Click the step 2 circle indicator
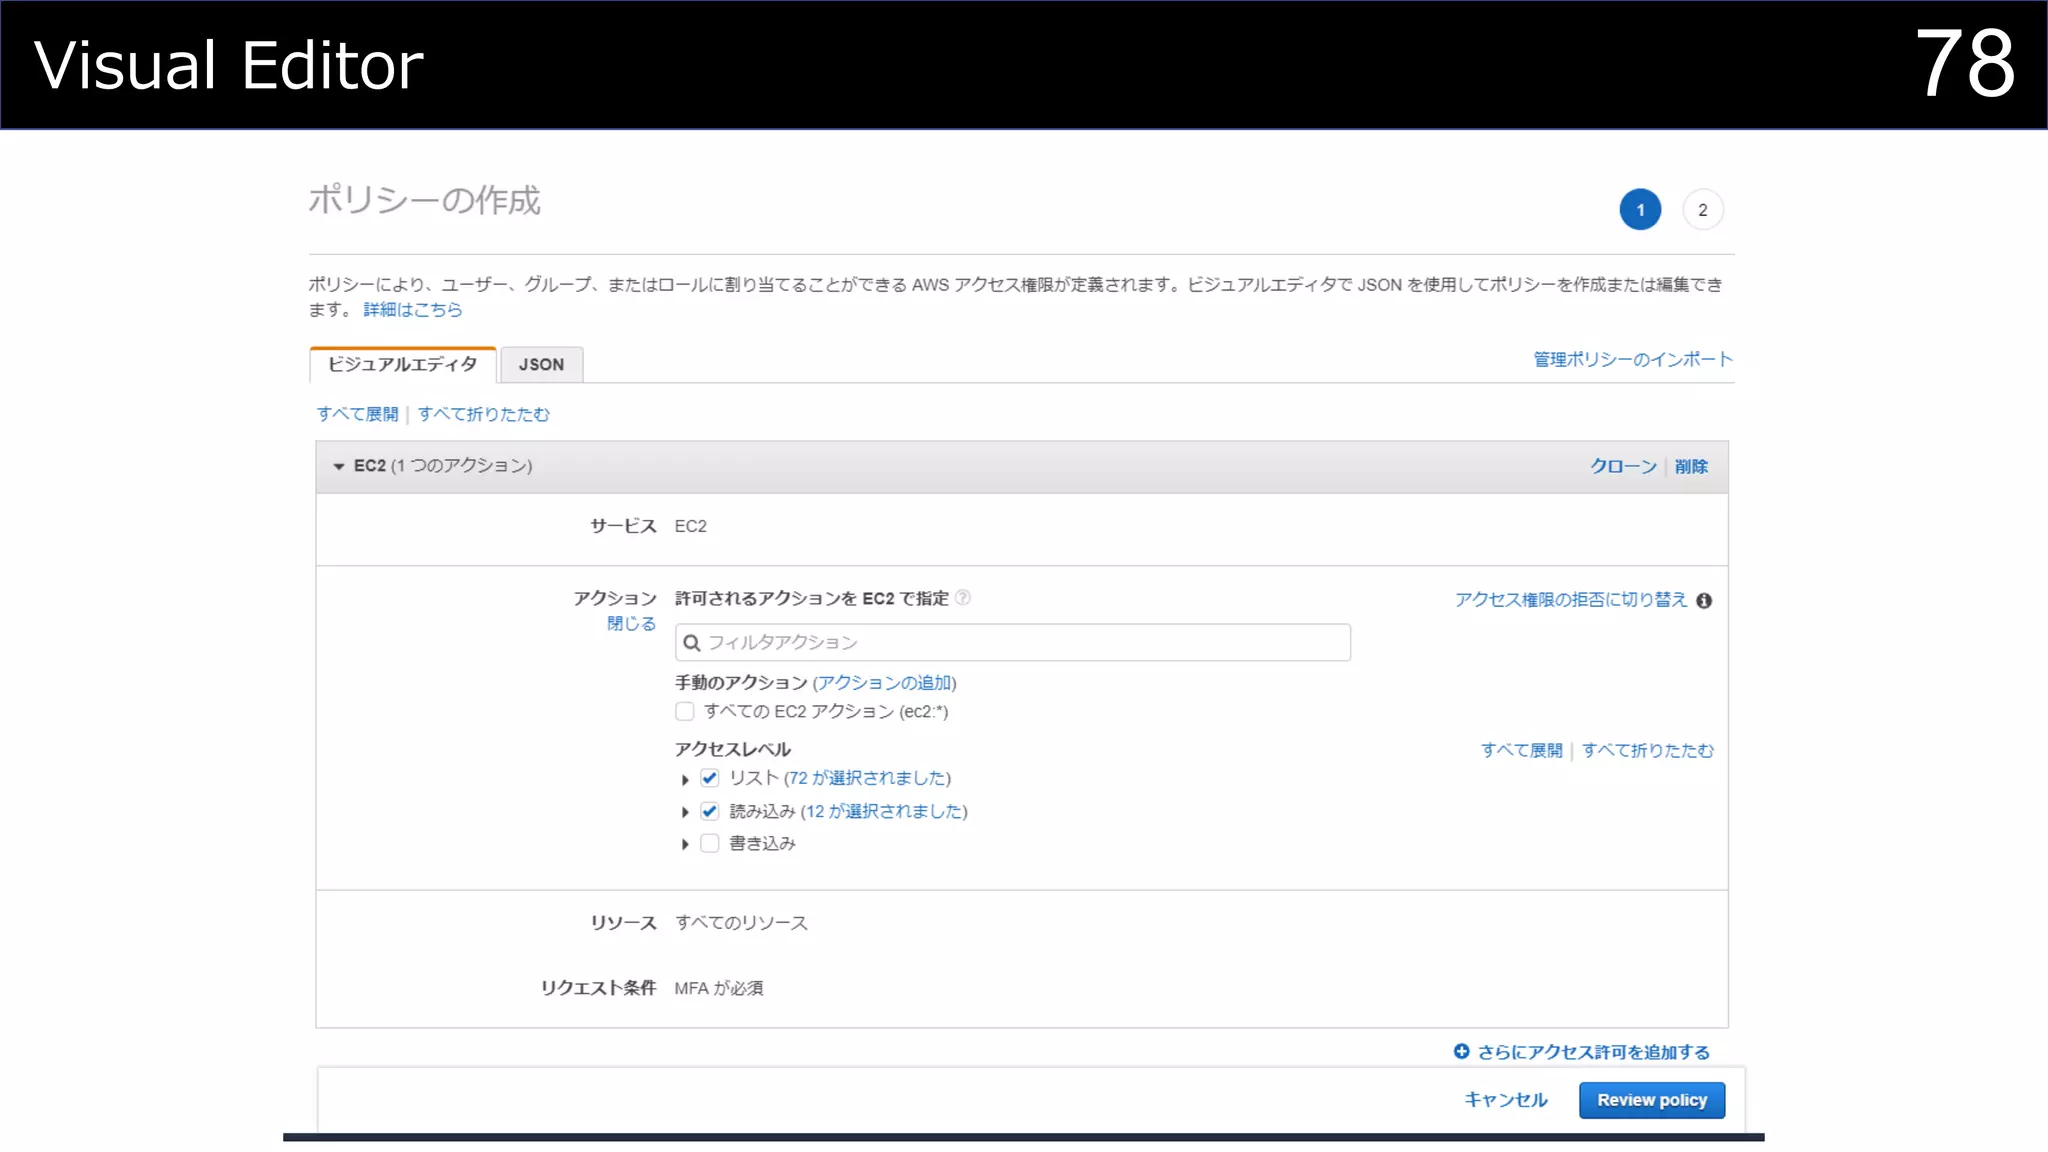Screen dimensions: 2048x1152 (x=1702, y=210)
